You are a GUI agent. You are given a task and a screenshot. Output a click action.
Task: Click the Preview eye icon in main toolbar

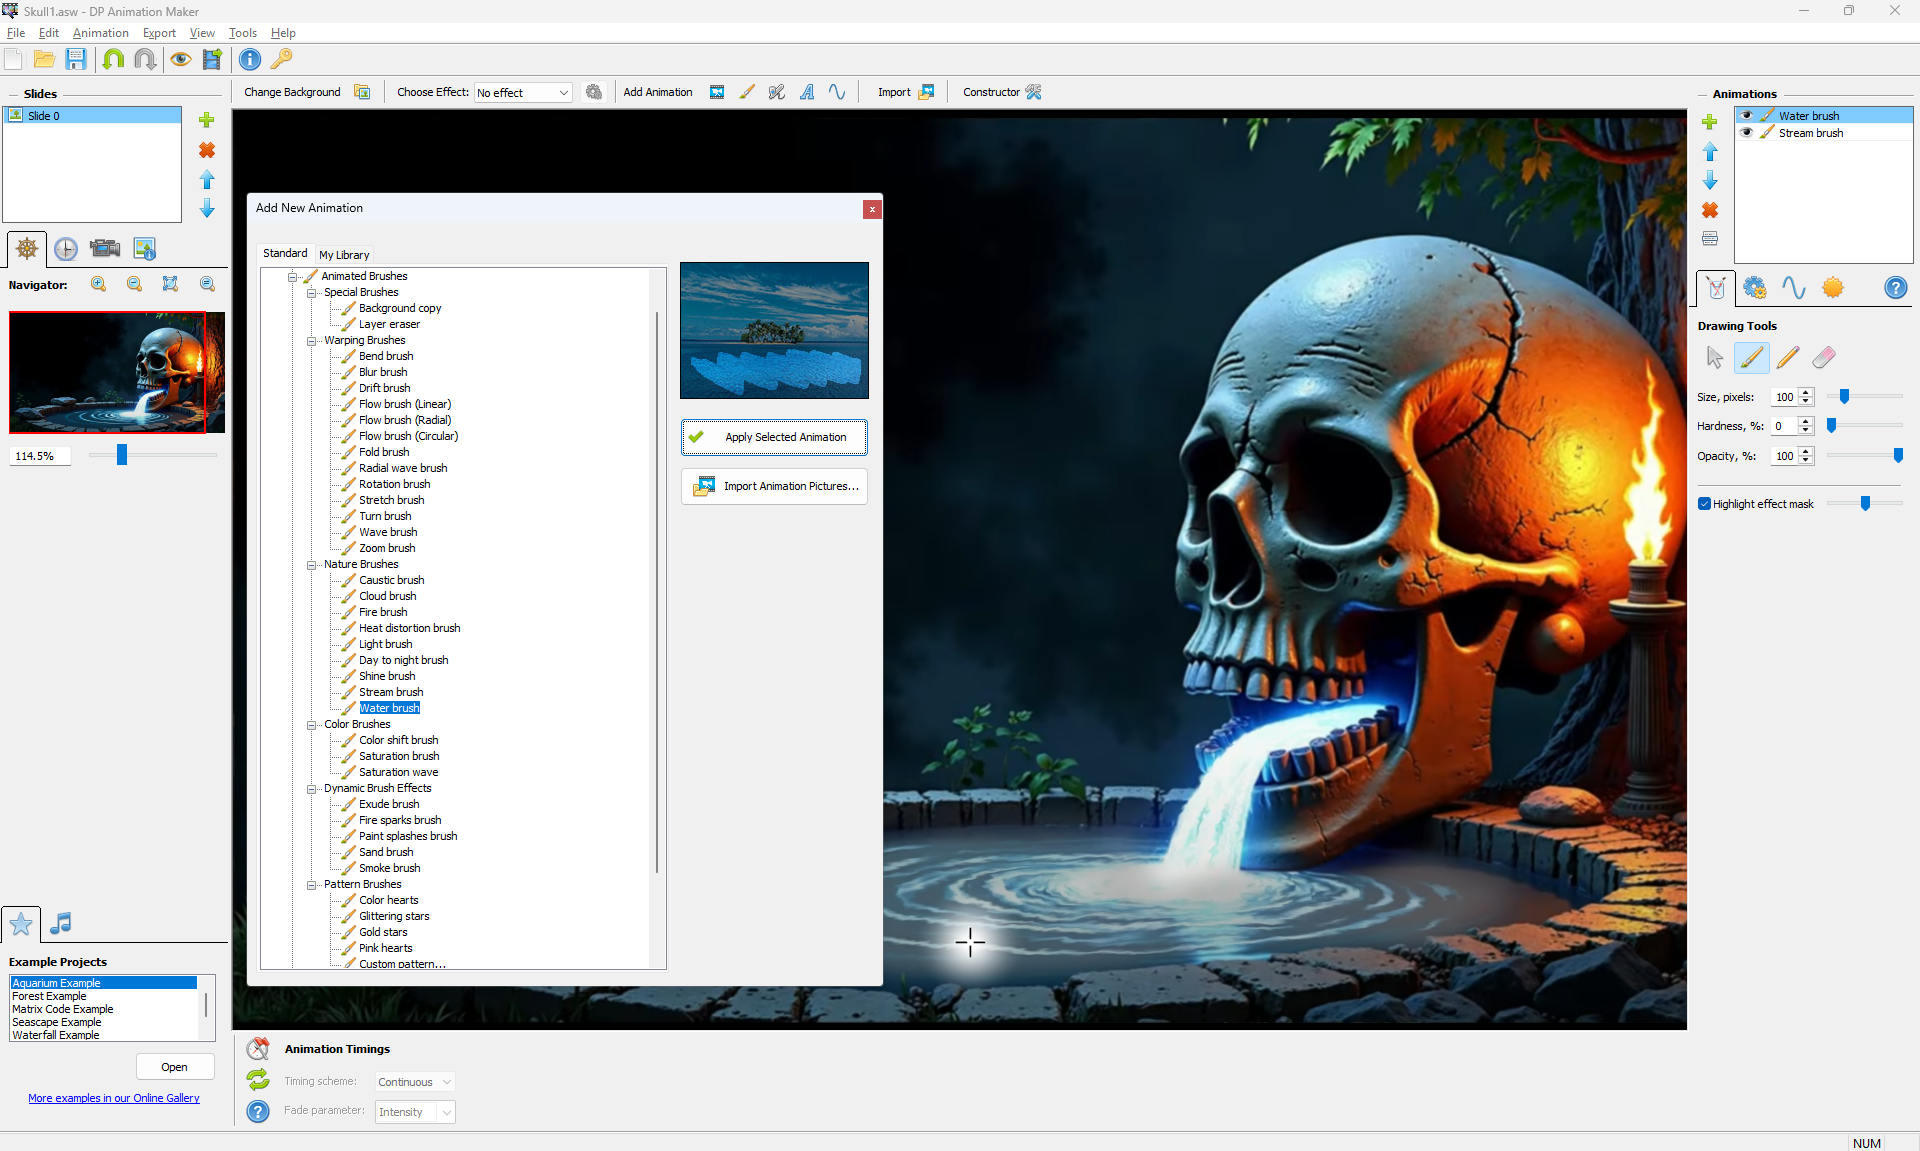tap(180, 59)
